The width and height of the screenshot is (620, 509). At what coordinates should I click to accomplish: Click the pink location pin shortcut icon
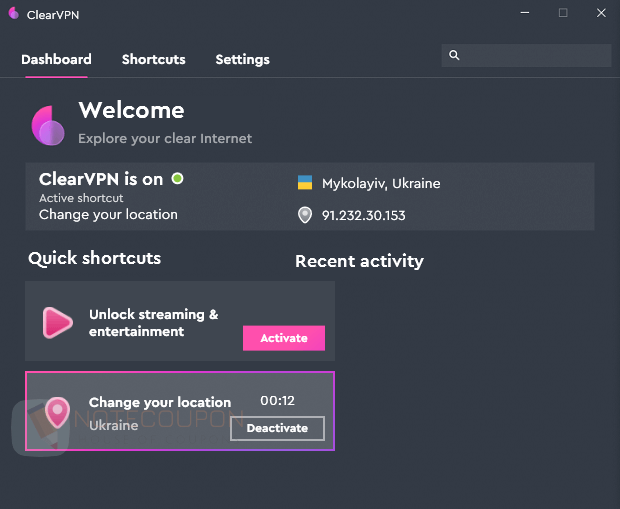[x=57, y=413]
